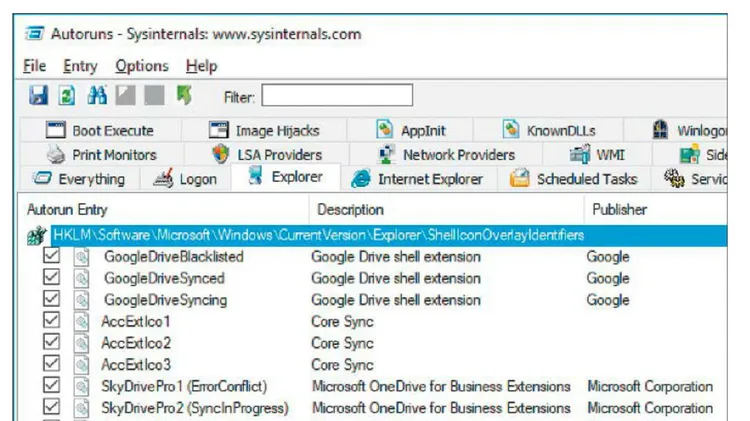The width and height of the screenshot is (750, 421).
Task: Uncheck the GoogleDriveBlacklisted entry checkbox
Action: pyautogui.click(x=51, y=255)
